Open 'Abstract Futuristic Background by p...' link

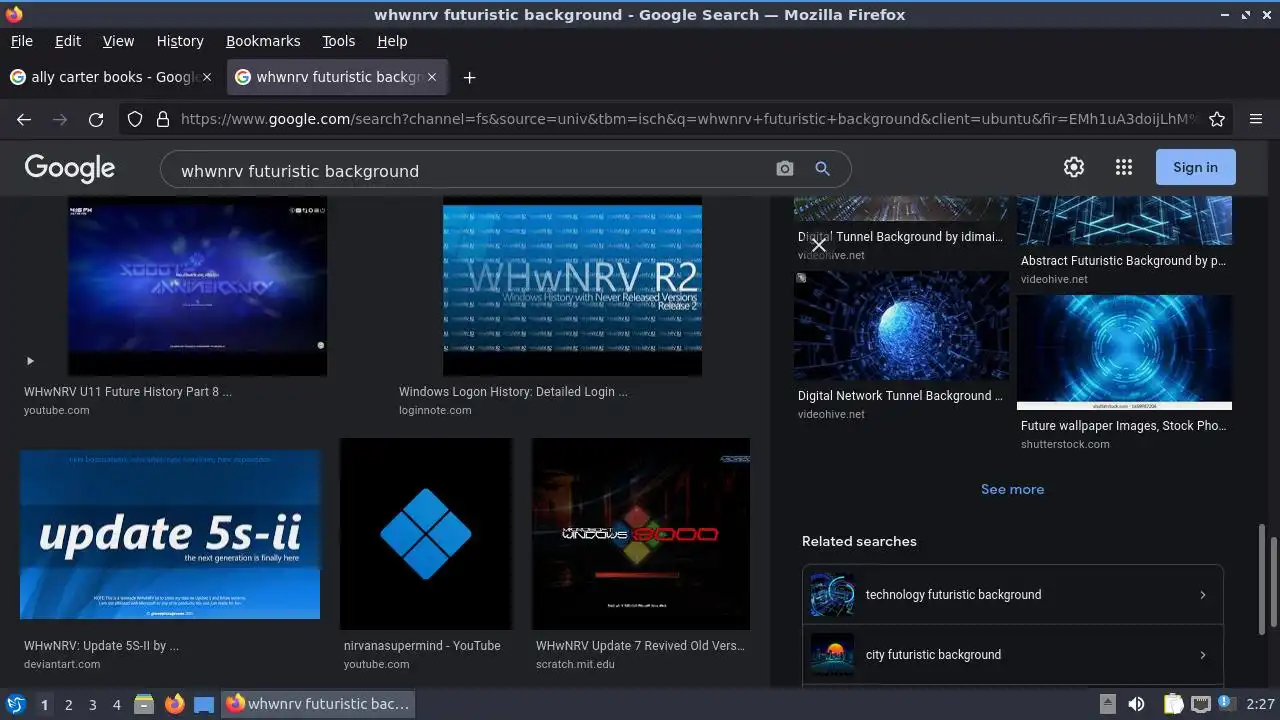pyautogui.click(x=1123, y=261)
